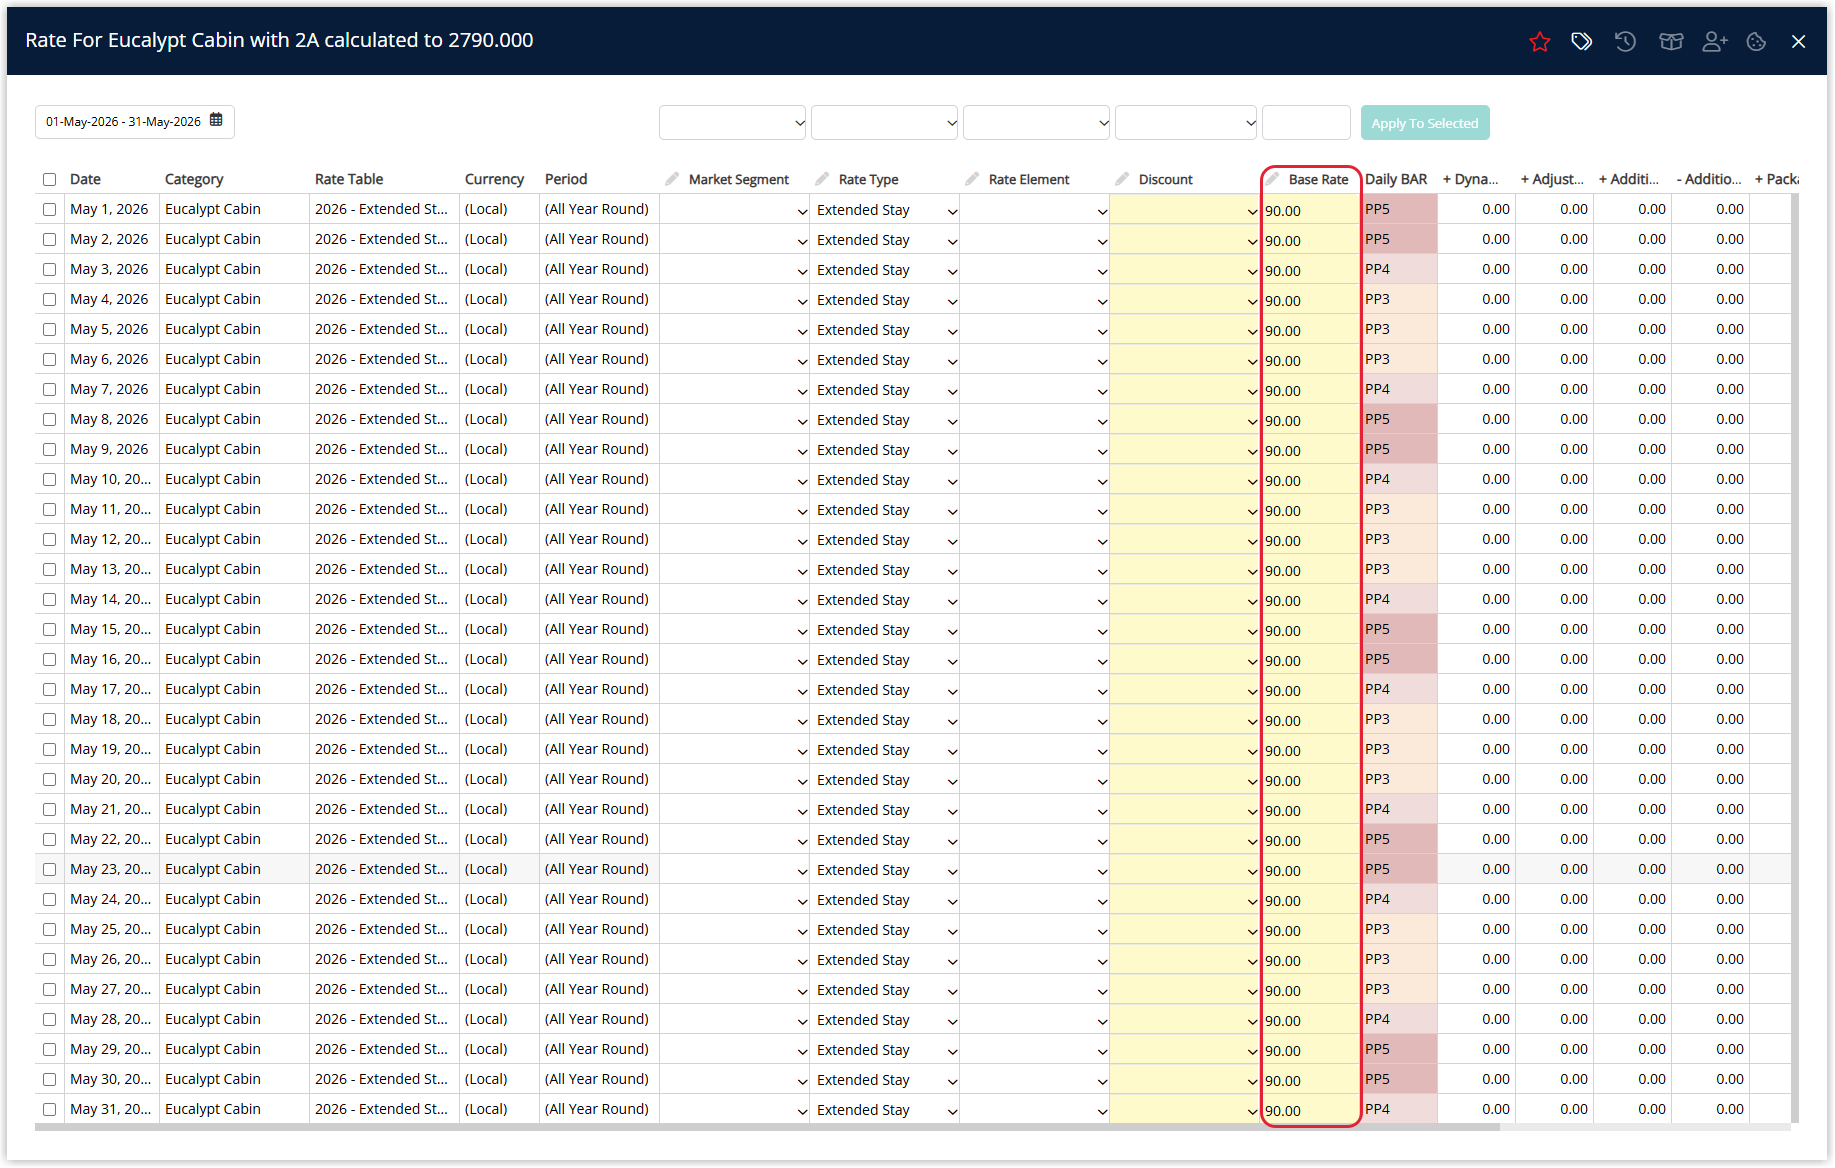Open Rate Type dropdown for May 1 row

point(885,210)
